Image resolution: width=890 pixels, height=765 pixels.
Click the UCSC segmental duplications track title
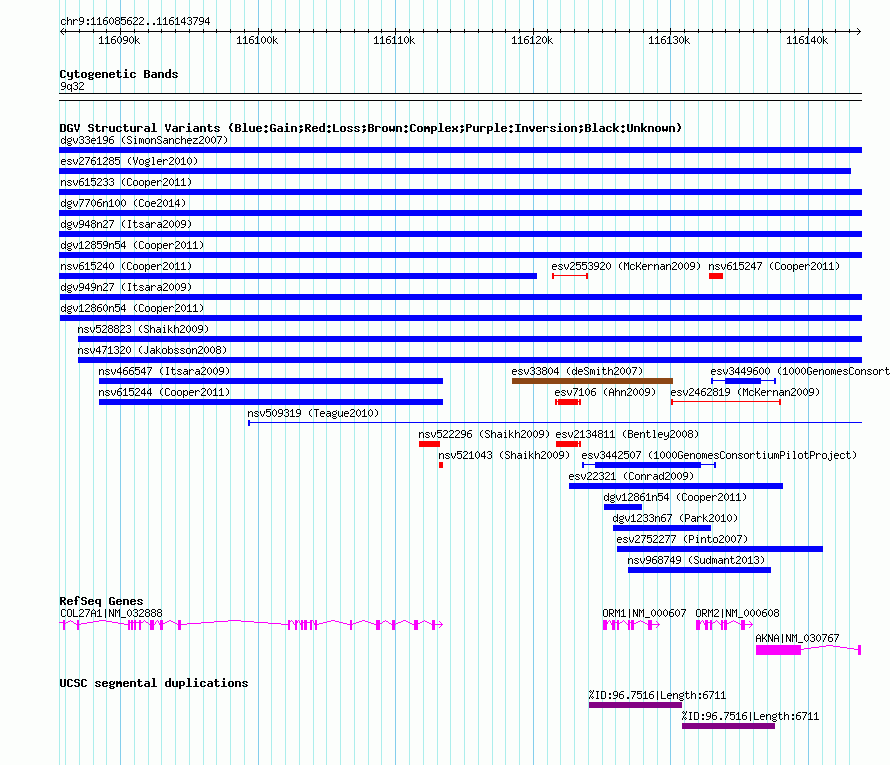154,683
